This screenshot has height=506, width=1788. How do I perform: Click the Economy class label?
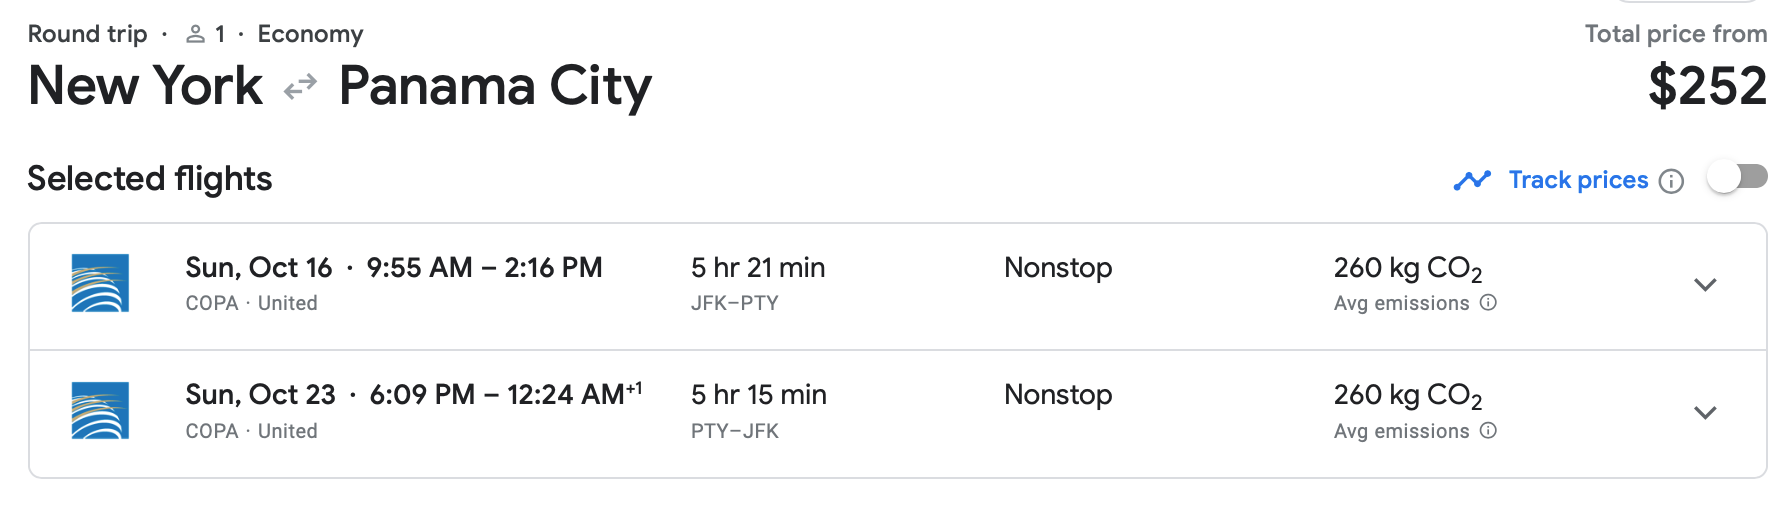pyautogui.click(x=310, y=34)
